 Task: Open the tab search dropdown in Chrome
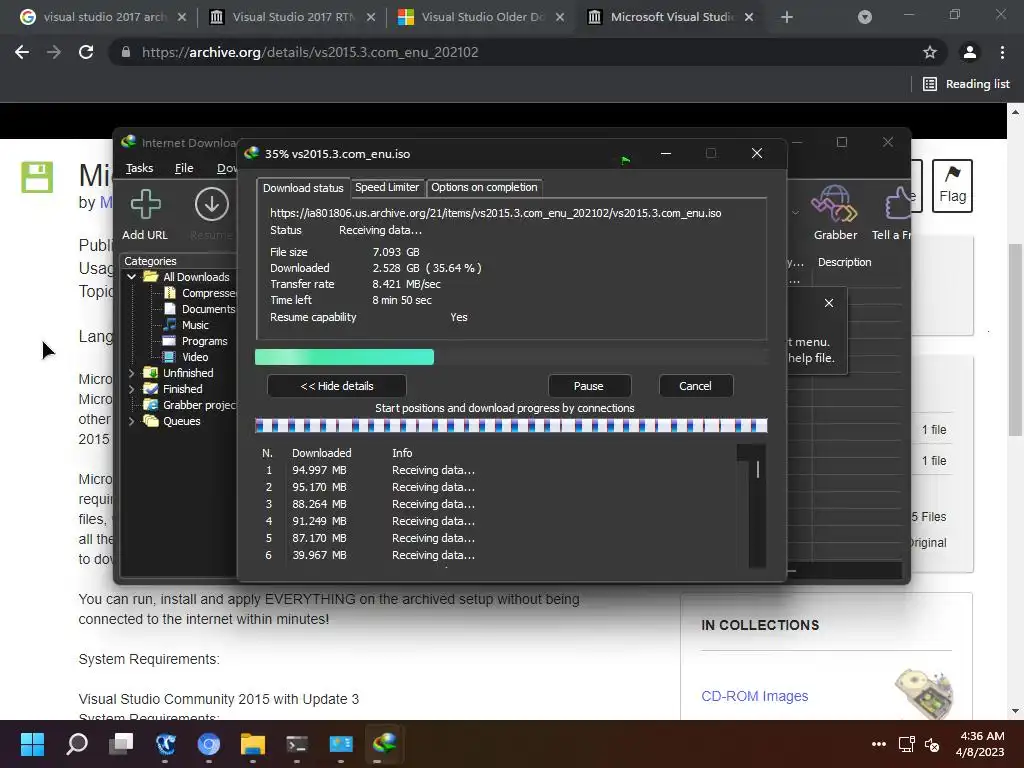click(865, 17)
